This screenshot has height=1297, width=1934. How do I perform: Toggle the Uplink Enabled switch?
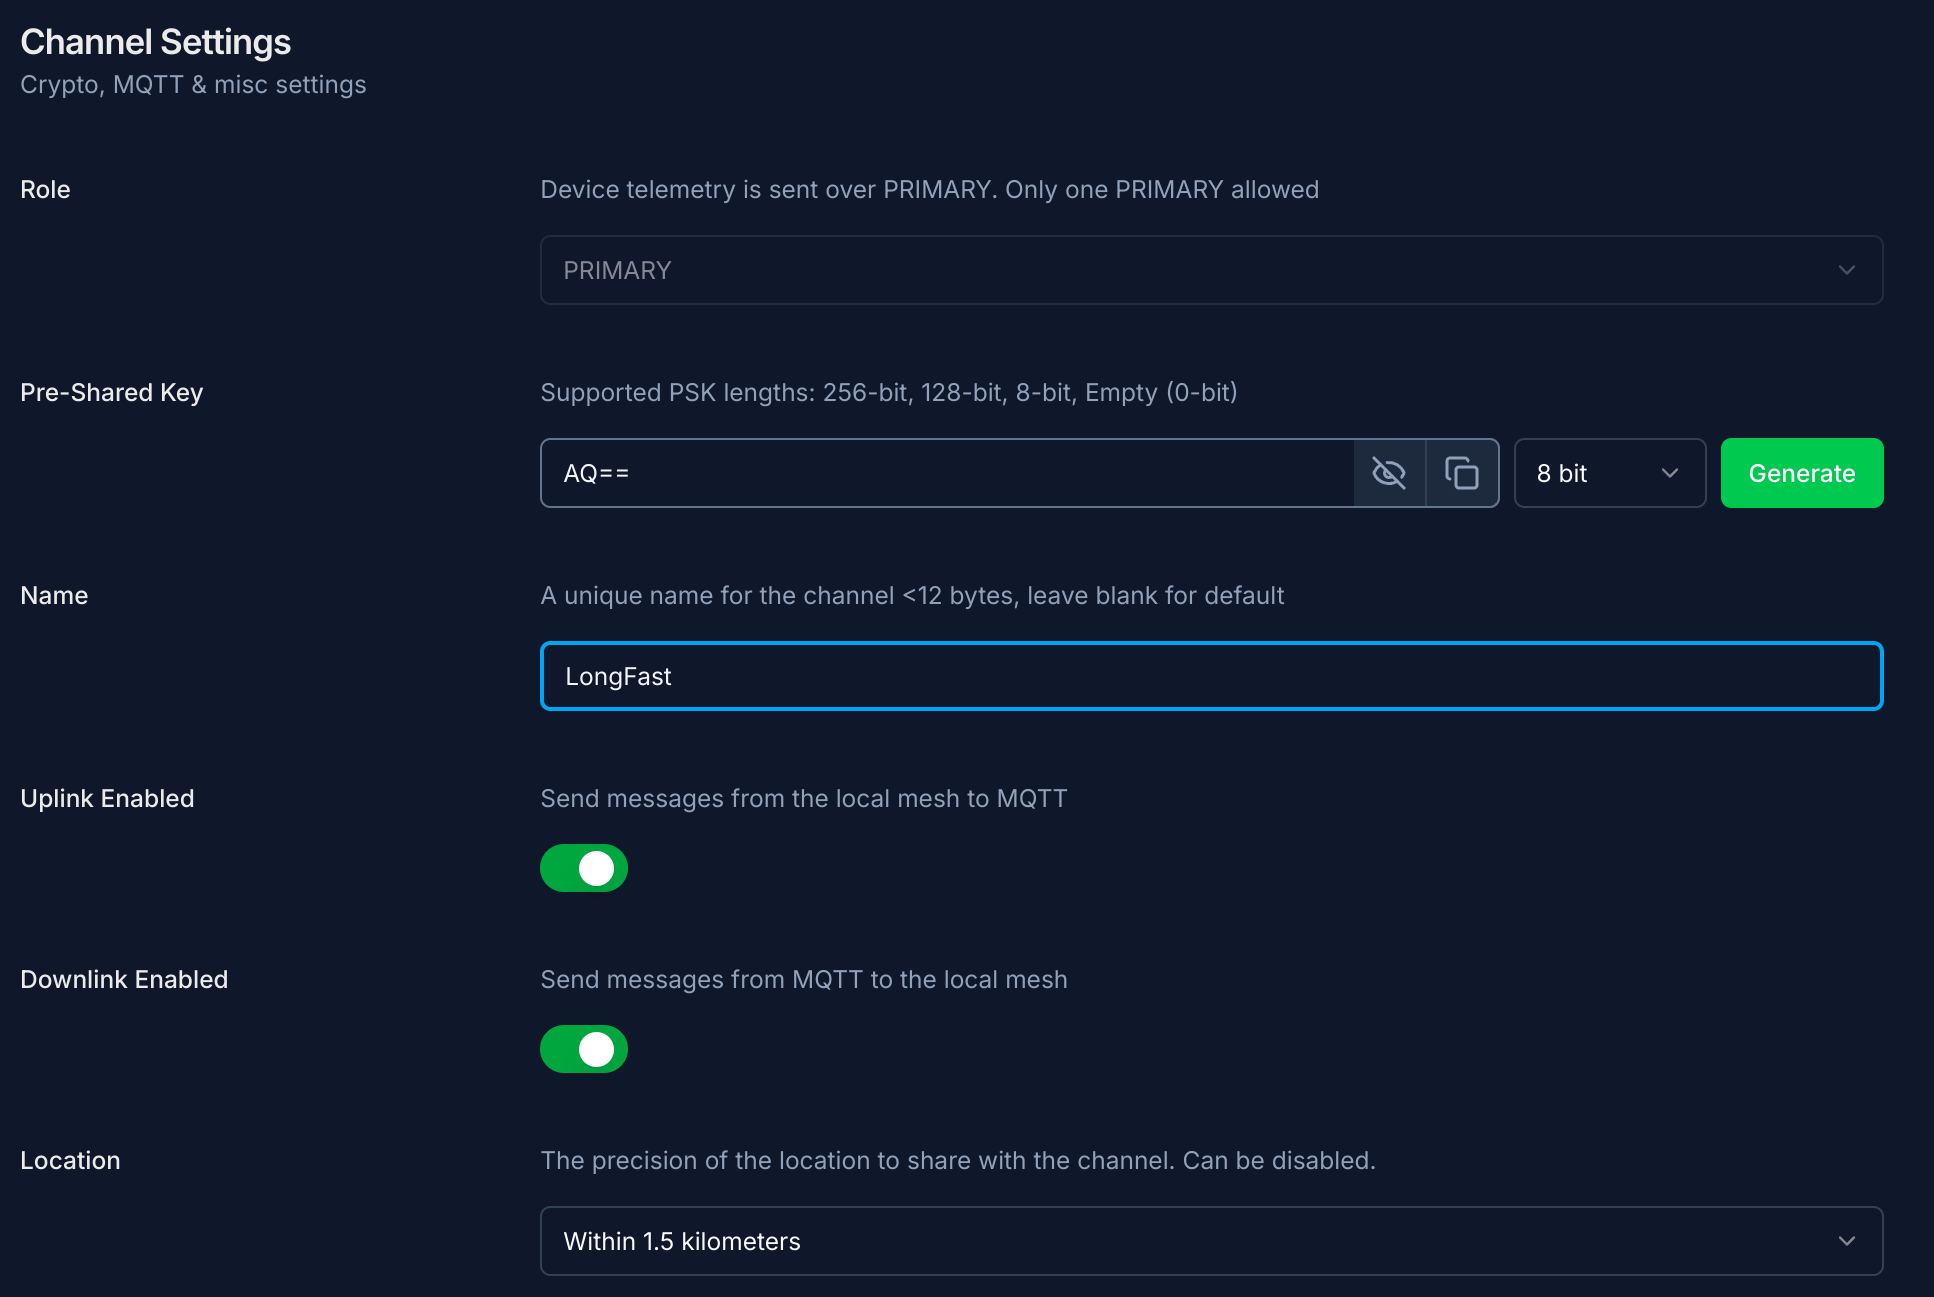(x=584, y=868)
